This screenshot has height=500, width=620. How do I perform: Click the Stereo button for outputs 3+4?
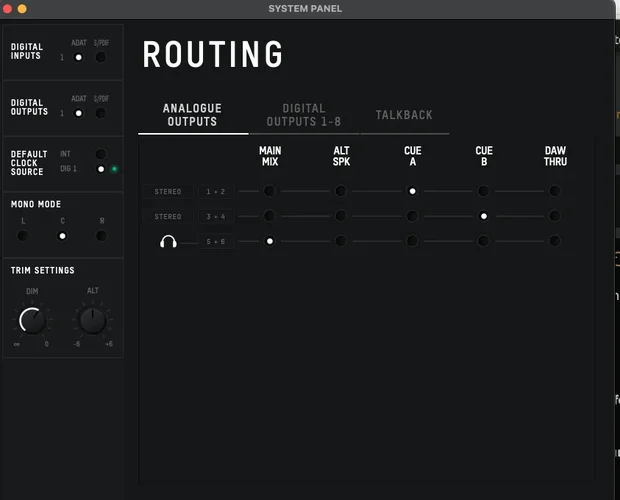[x=168, y=216]
